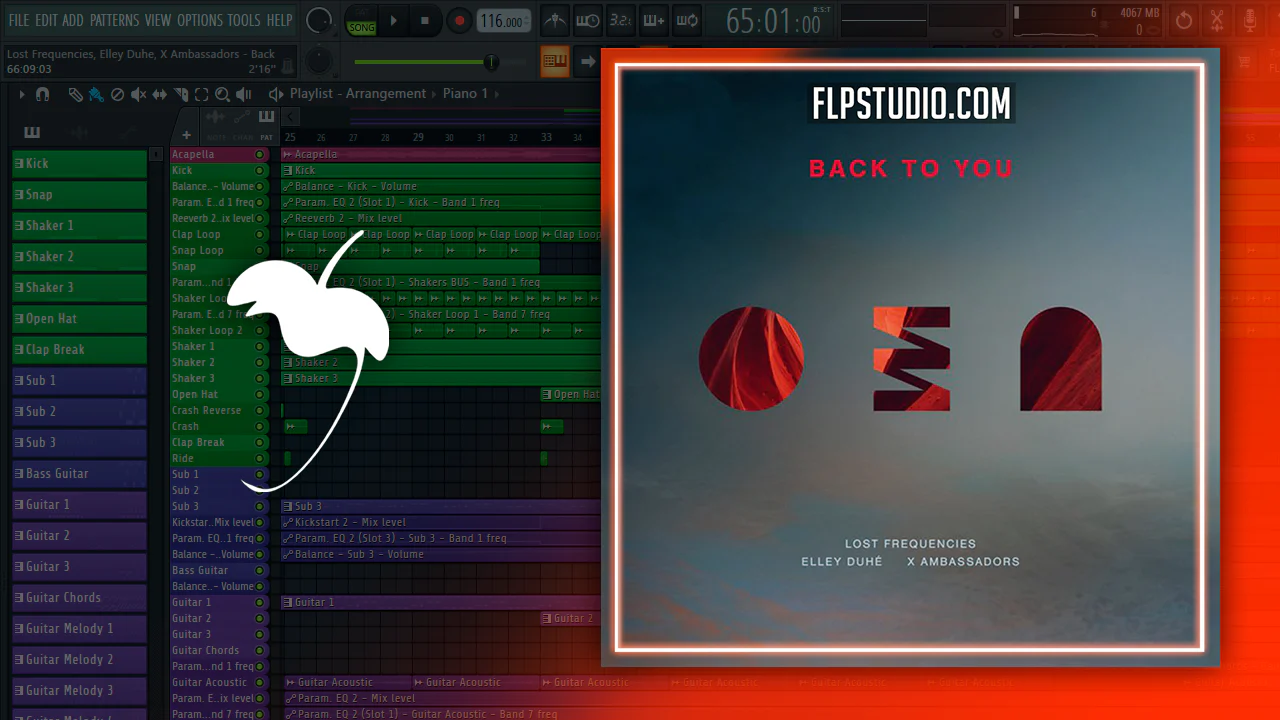Click the metronome icon
The width and height of the screenshot is (1280, 720).
(556, 20)
